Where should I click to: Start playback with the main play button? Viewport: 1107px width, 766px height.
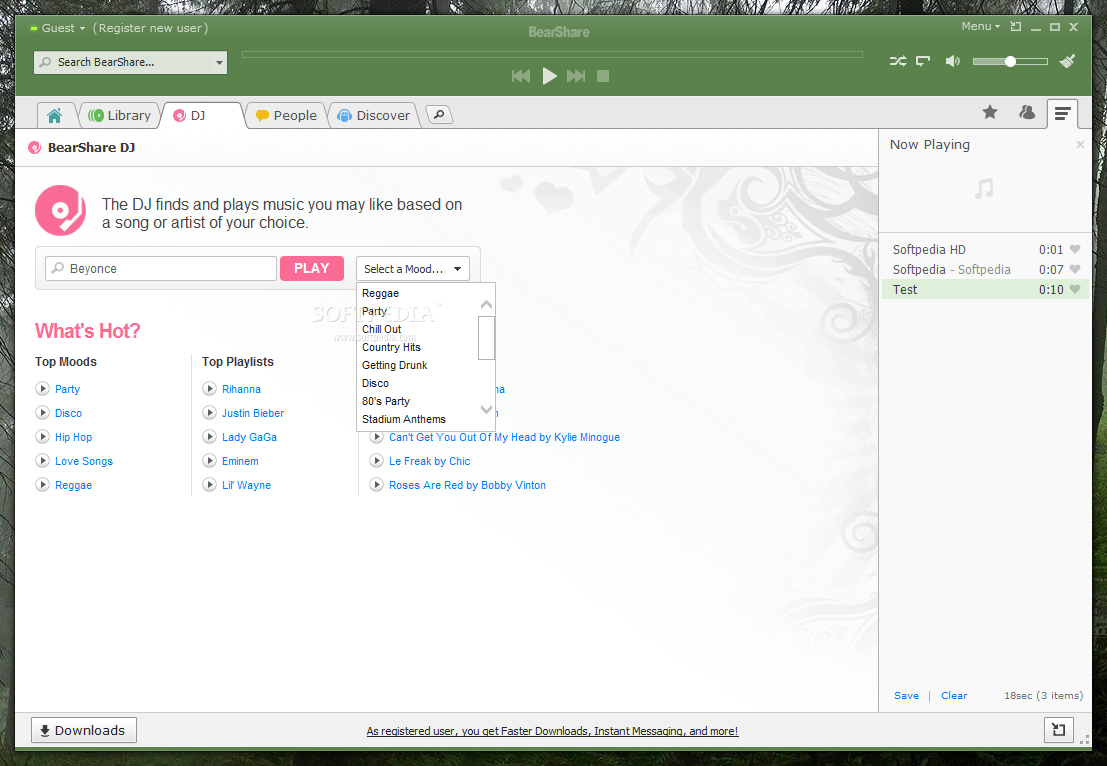(549, 76)
